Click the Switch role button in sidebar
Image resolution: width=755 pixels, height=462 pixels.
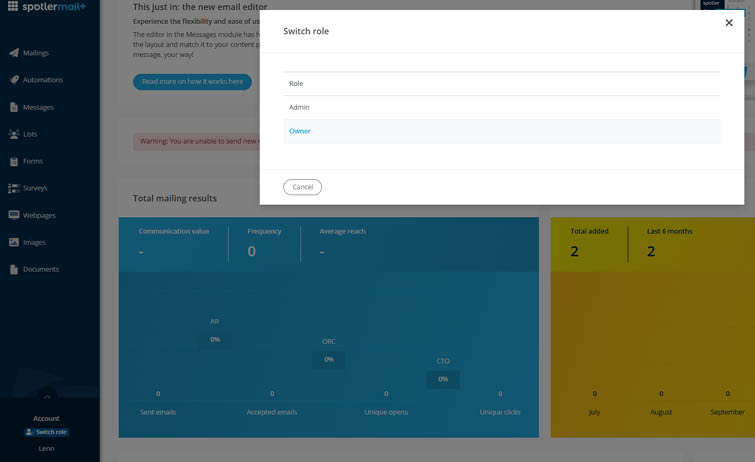pos(46,432)
